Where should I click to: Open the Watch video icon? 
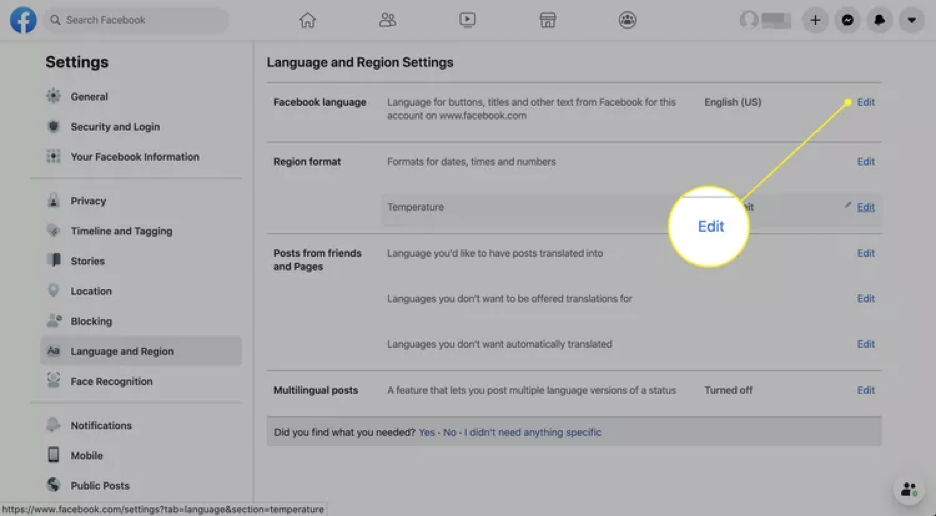pyautogui.click(x=467, y=20)
